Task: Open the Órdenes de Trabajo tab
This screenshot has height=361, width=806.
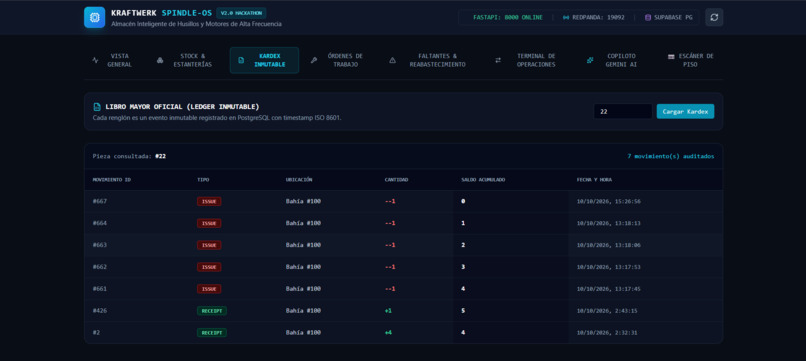Action: click(338, 60)
